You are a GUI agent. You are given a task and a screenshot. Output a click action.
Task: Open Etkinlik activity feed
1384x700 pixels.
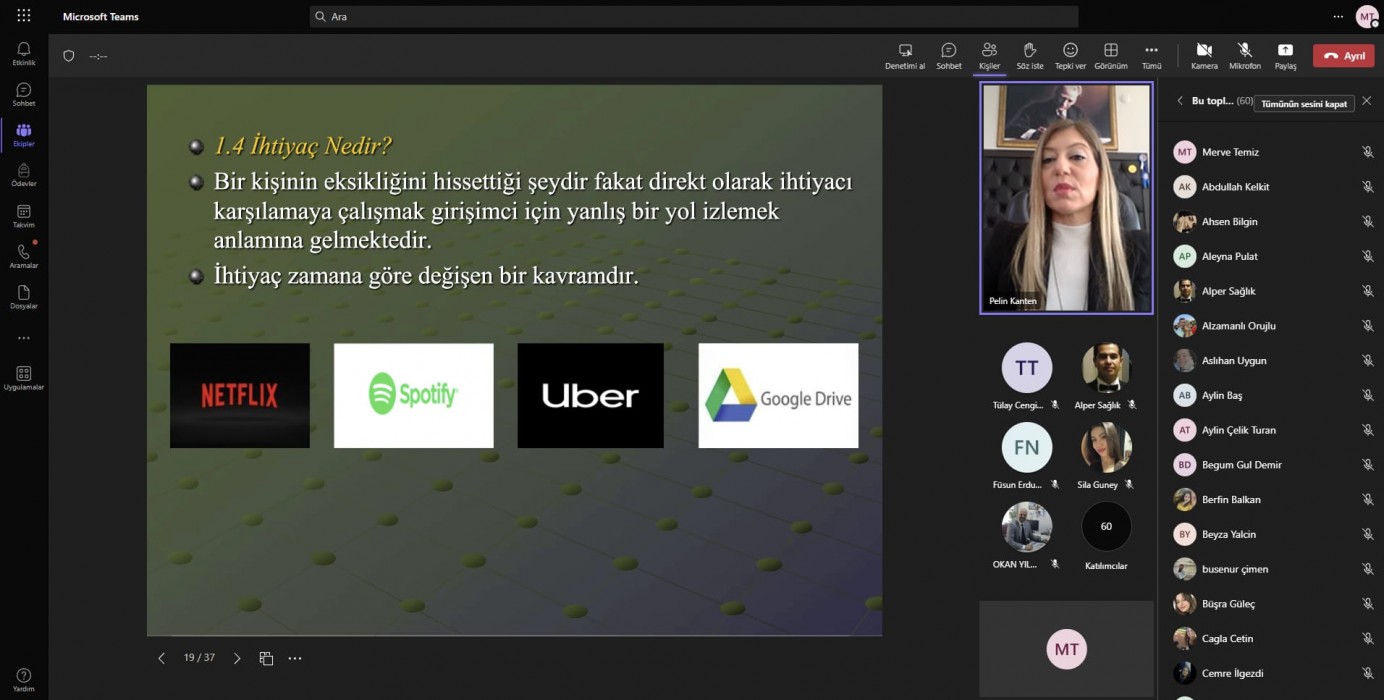[24, 54]
